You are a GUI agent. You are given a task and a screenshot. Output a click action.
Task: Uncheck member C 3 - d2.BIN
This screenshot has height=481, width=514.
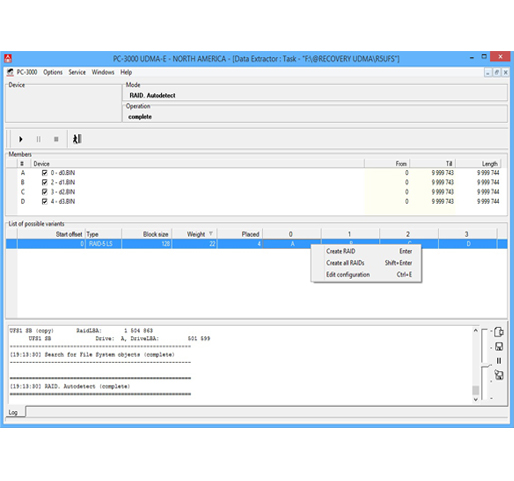[44, 192]
